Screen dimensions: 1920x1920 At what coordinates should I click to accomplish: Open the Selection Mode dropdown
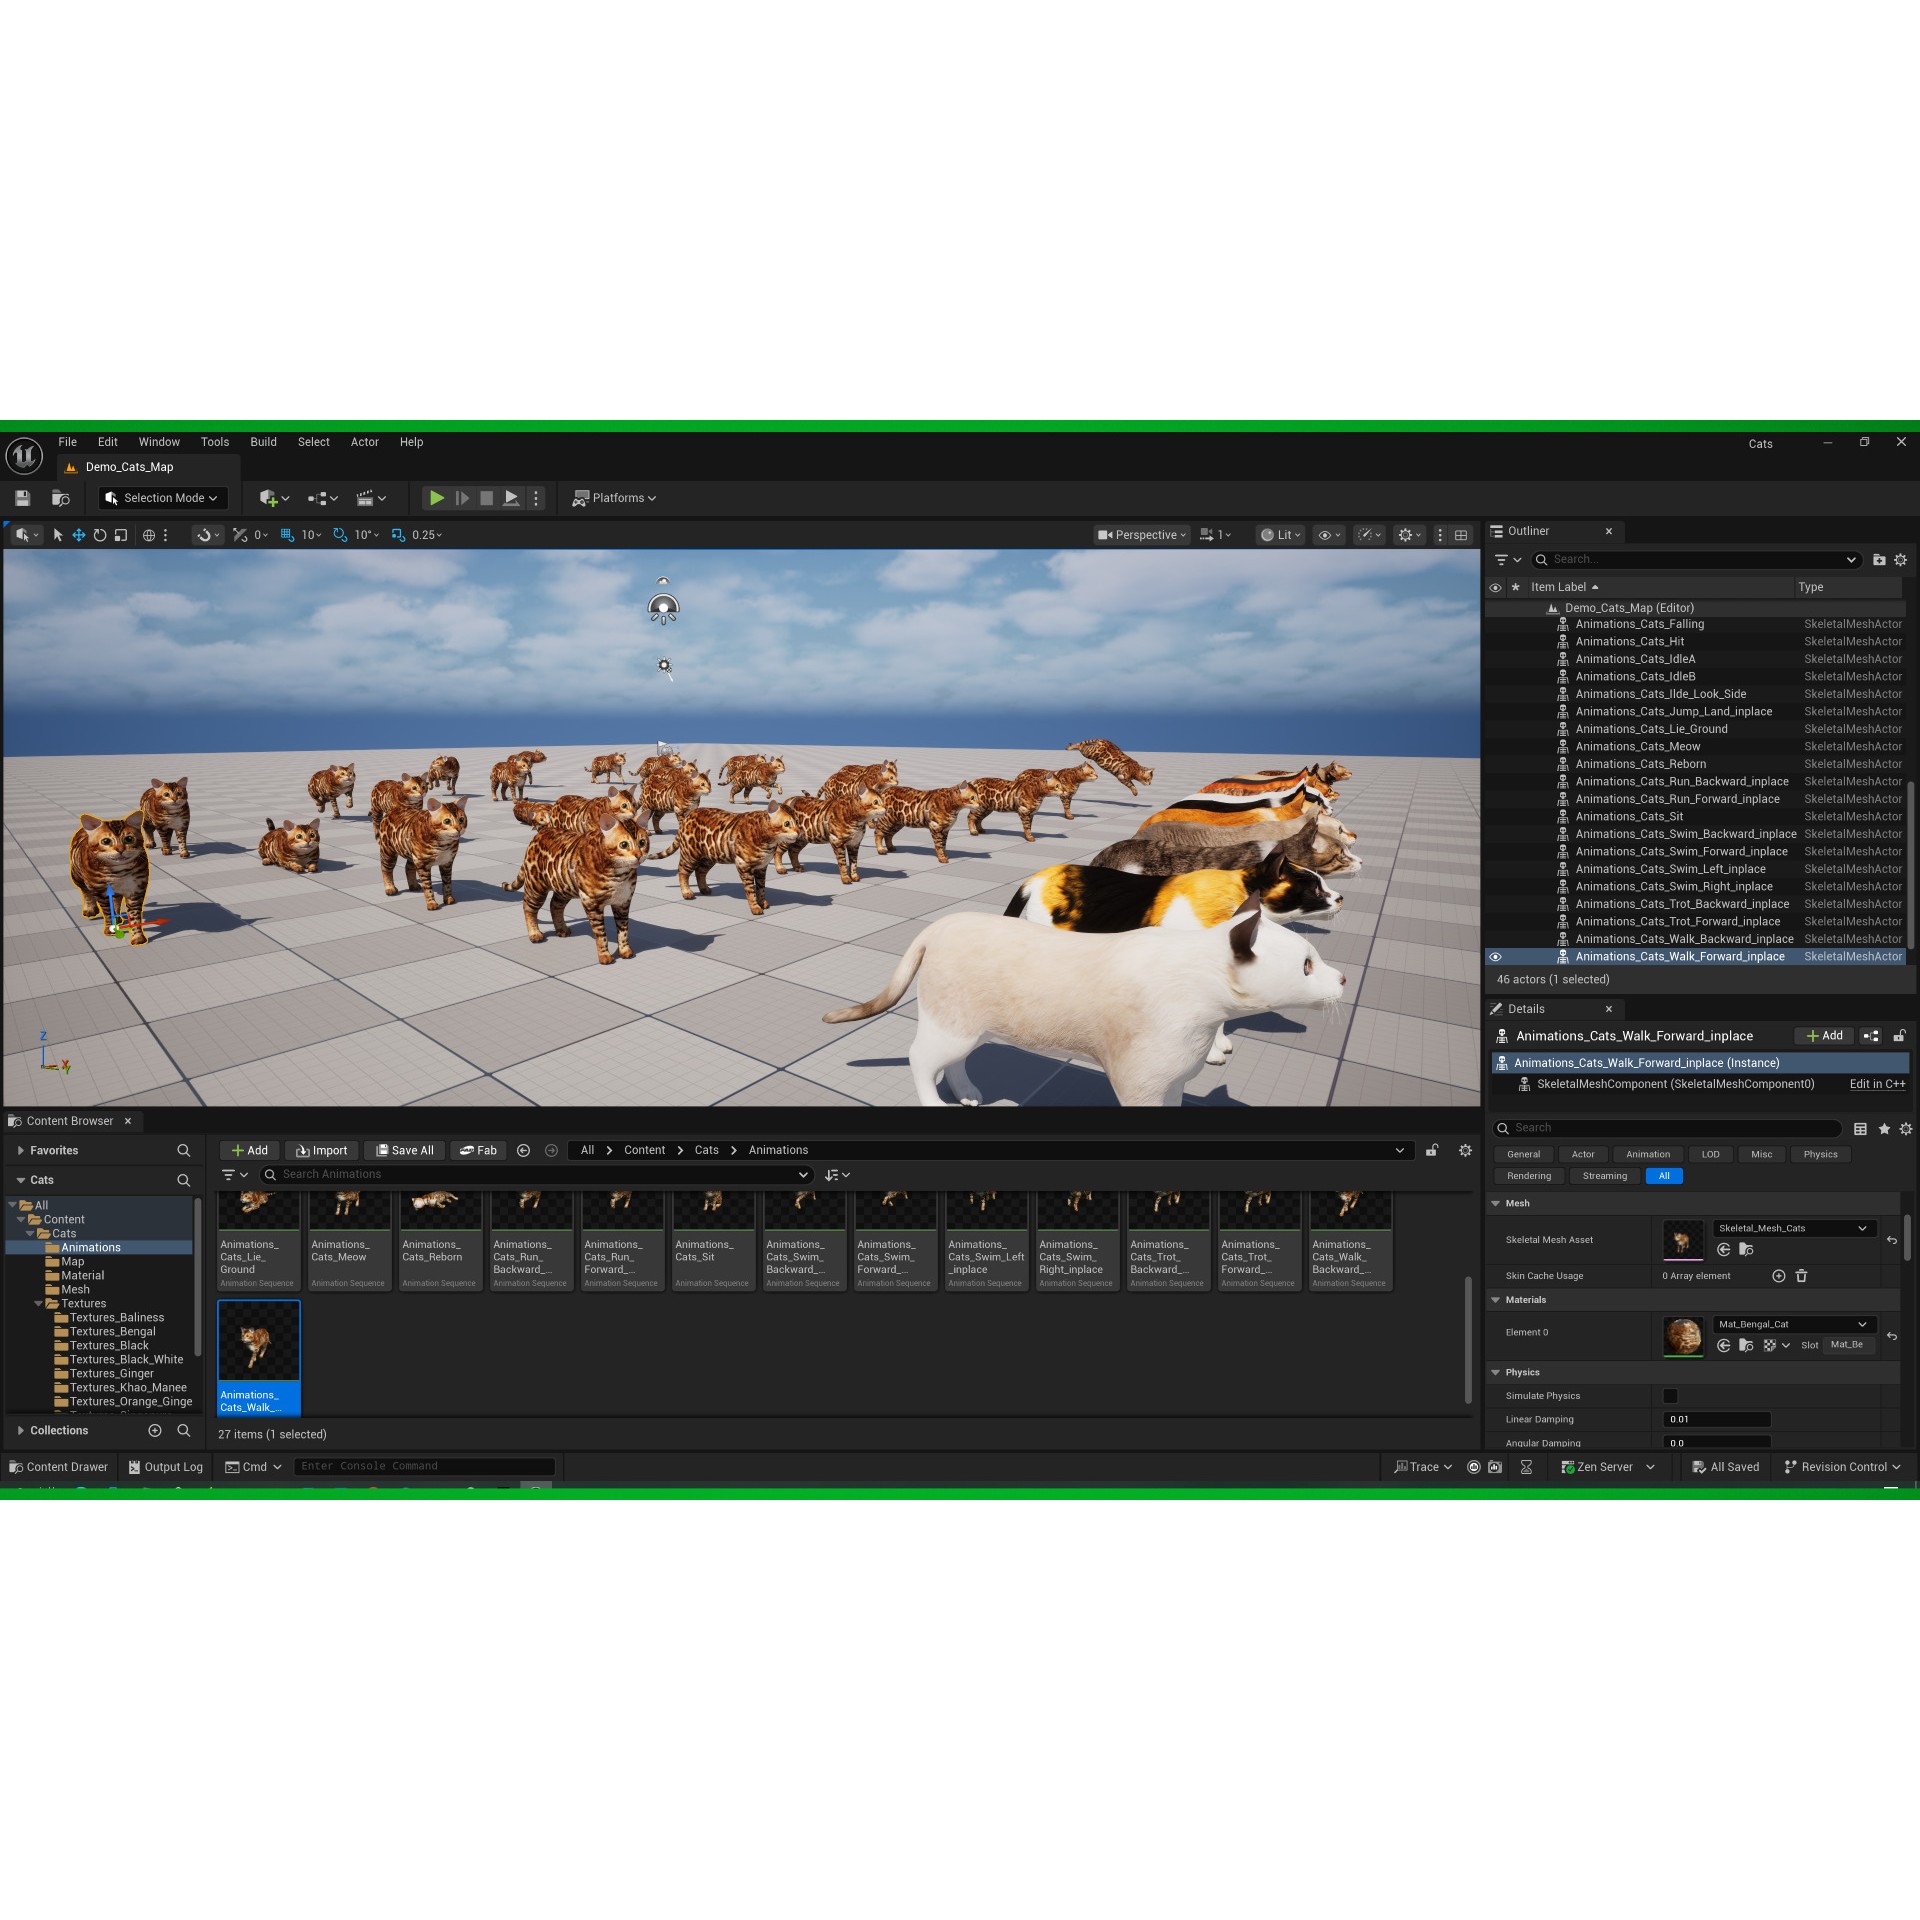(163, 498)
